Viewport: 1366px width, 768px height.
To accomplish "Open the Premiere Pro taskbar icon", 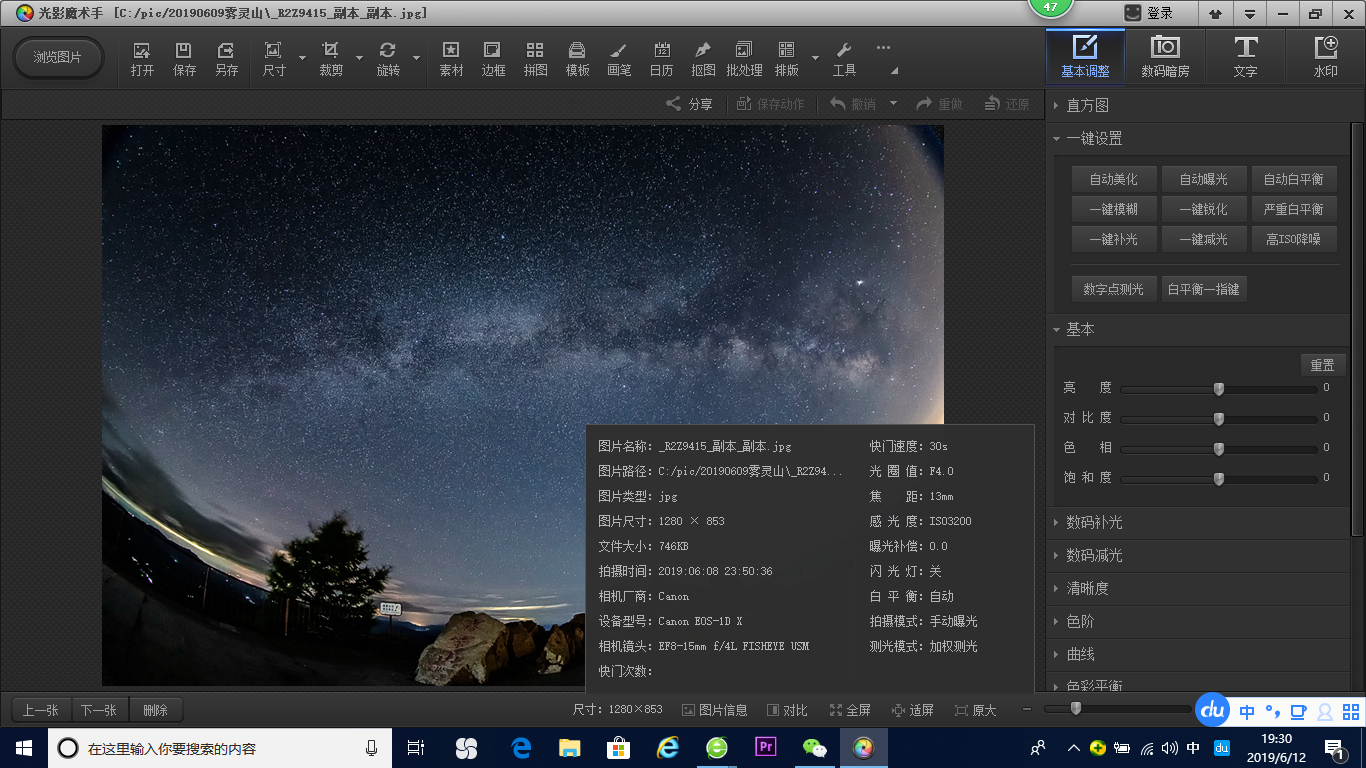I will pyautogui.click(x=767, y=747).
